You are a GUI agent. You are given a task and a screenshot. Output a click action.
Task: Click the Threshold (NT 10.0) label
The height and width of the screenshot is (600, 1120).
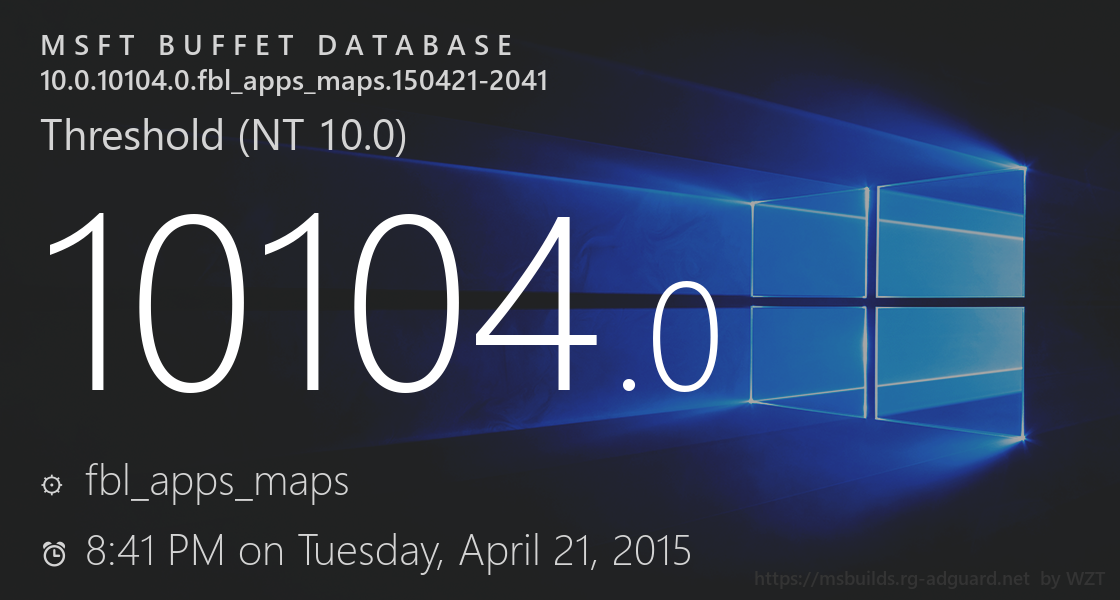pyautogui.click(x=223, y=136)
